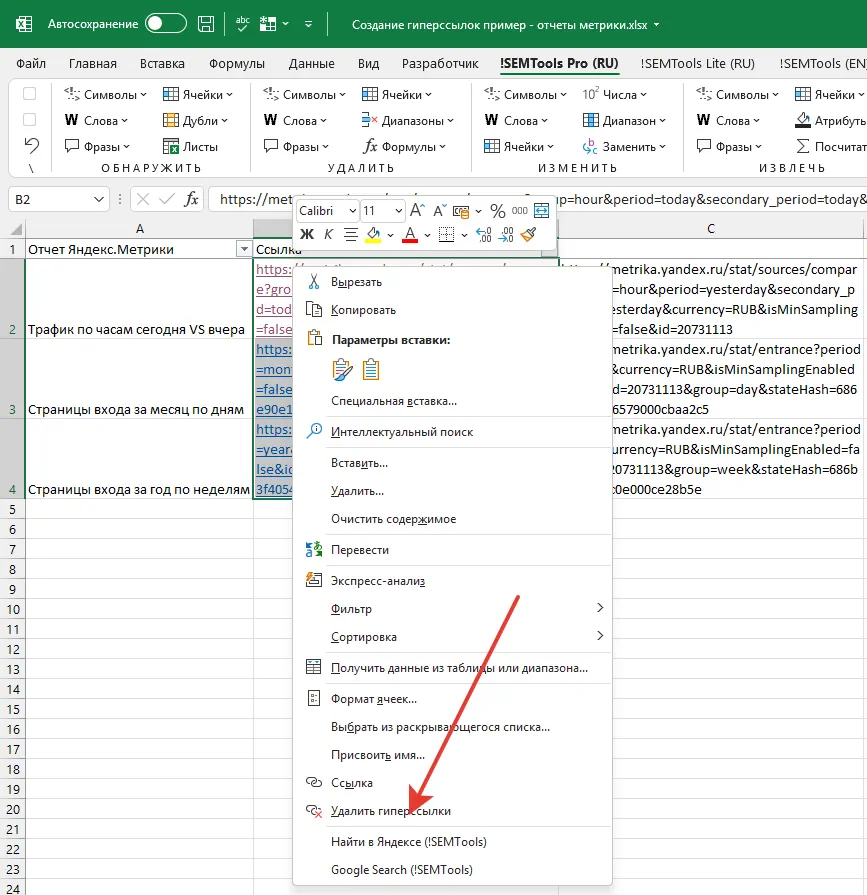Click the Undo arrow in ribbon
The height and width of the screenshot is (895, 867).
point(31,146)
